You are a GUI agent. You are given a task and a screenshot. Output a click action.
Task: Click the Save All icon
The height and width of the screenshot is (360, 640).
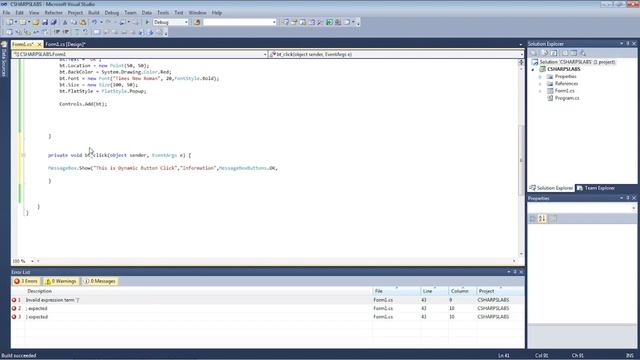click(53, 22)
